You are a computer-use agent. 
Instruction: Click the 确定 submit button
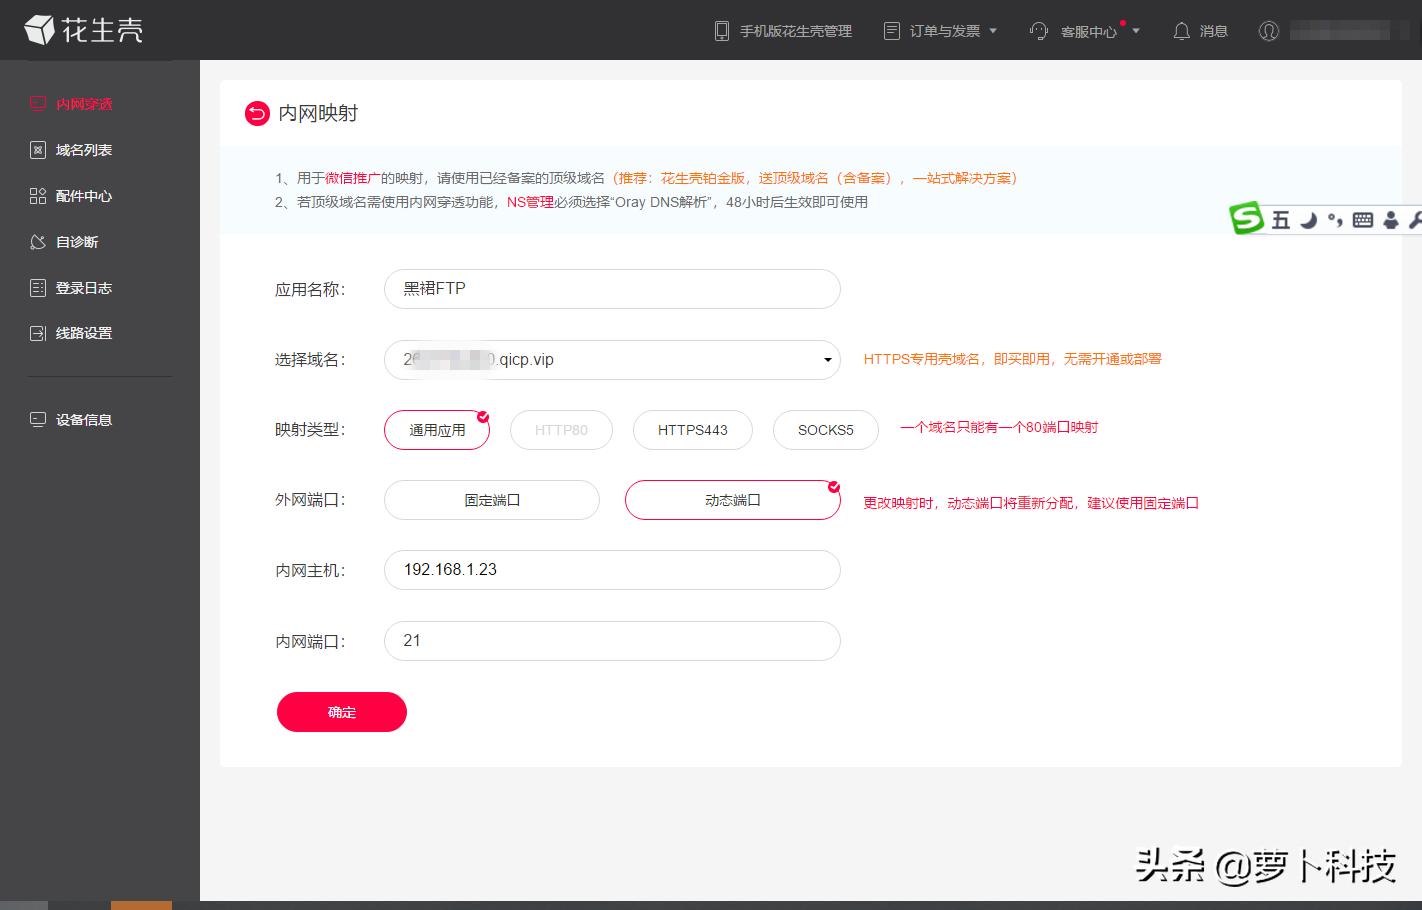341,711
